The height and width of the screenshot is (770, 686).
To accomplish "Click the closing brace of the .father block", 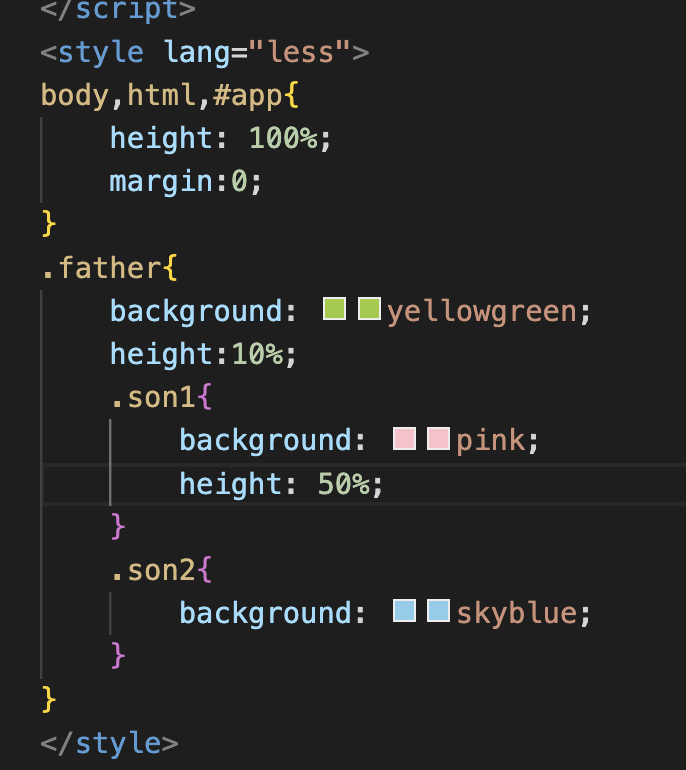I will (x=49, y=700).
